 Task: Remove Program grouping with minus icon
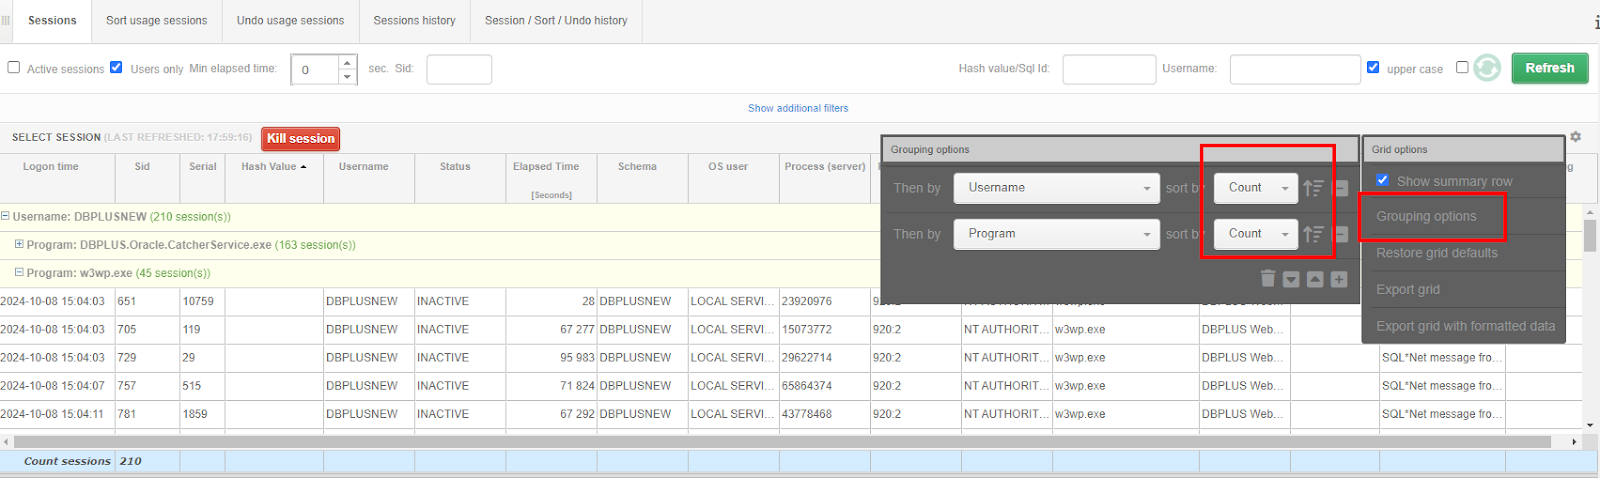coord(1341,234)
